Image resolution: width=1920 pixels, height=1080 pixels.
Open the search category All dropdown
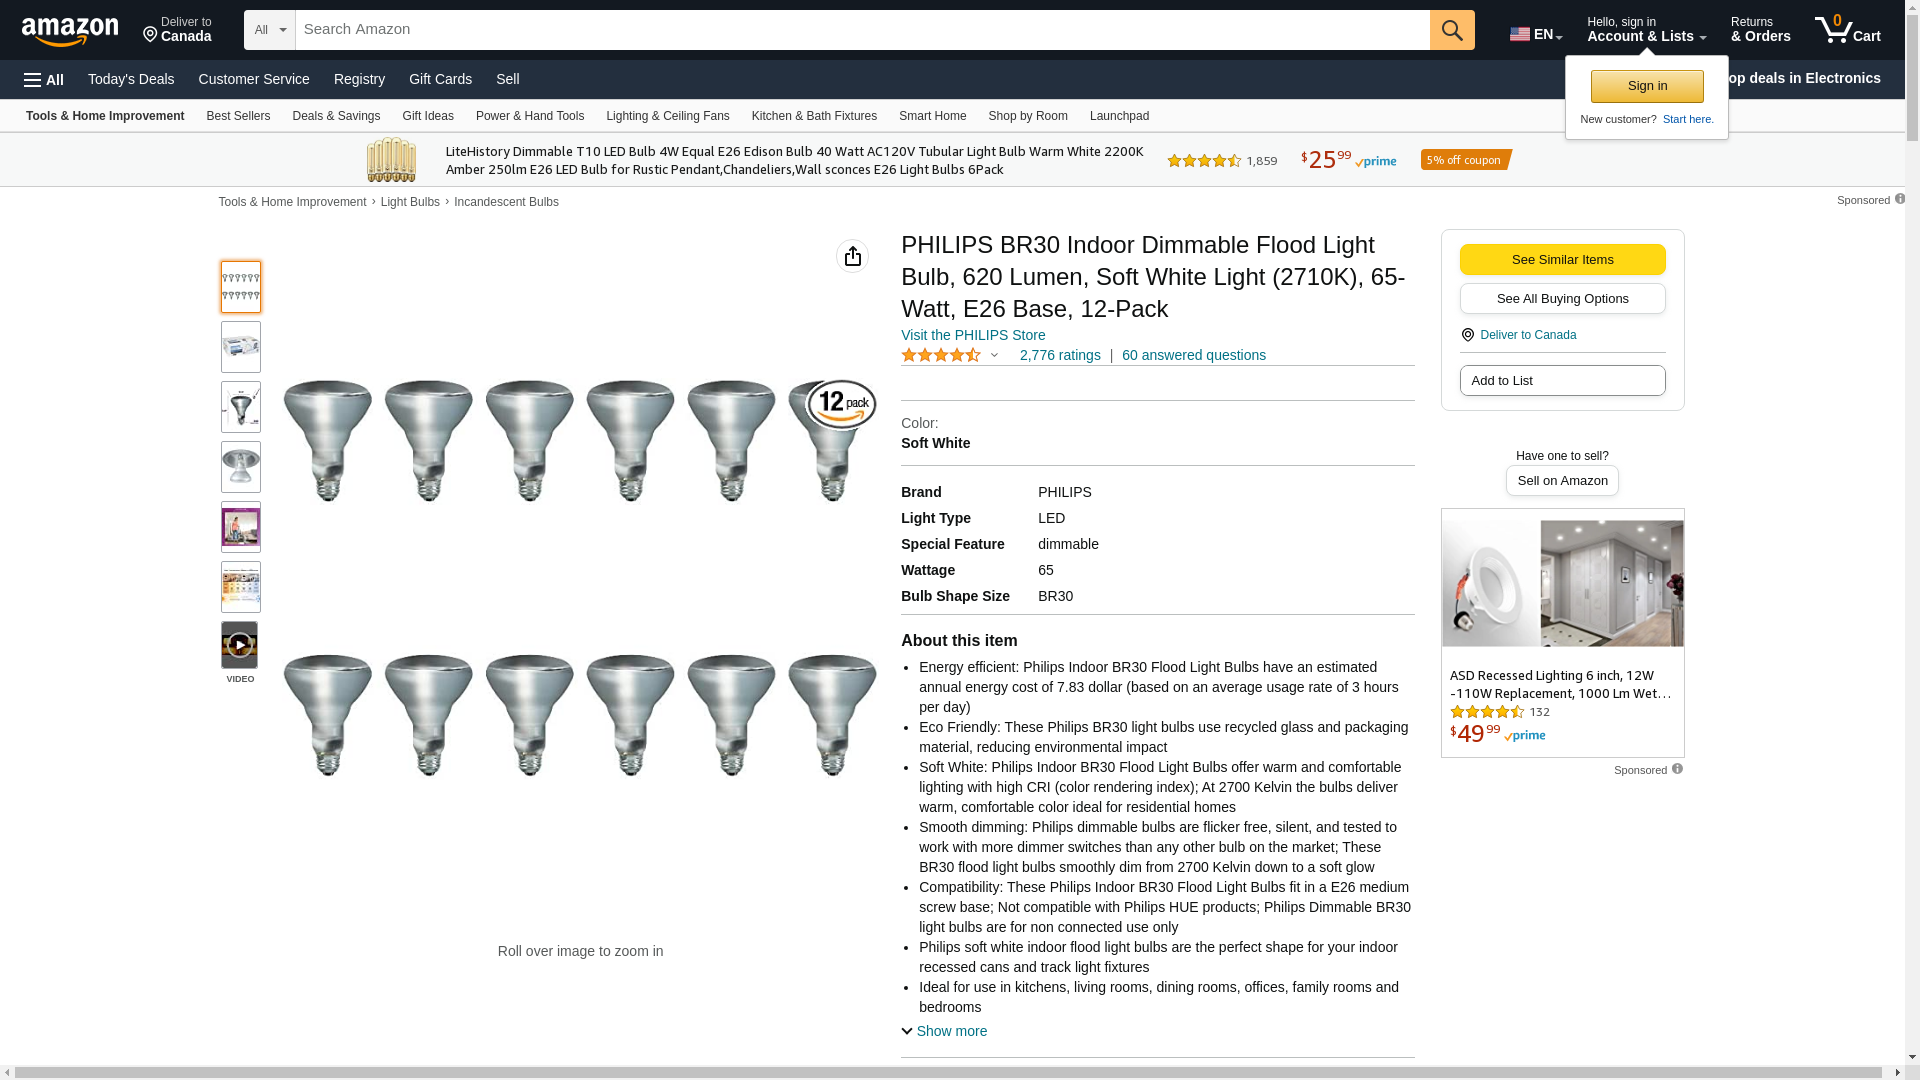(x=269, y=30)
